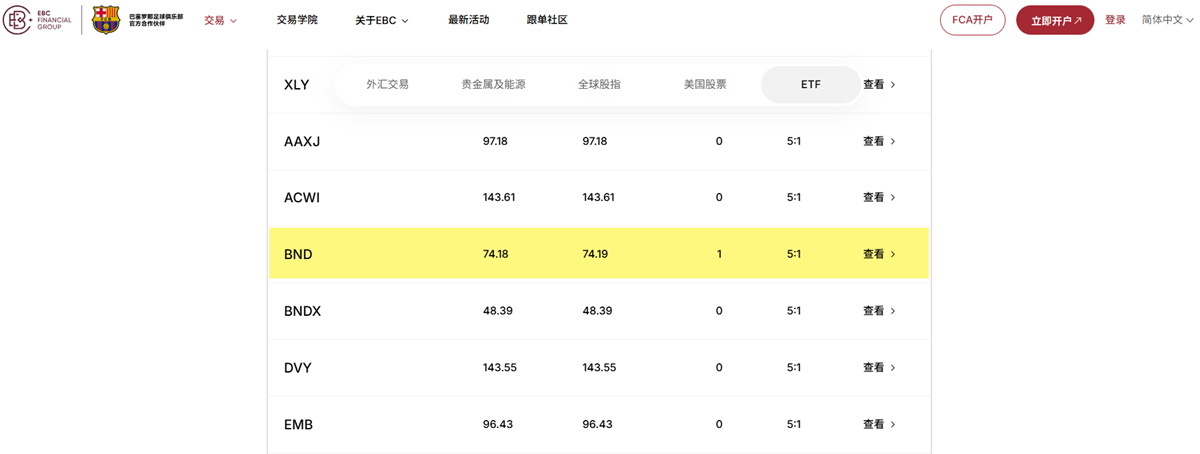Click the first 143.55 price for DVY
Image resolution: width=1200 pixels, height=454 pixels.
[x=499, y=367]
